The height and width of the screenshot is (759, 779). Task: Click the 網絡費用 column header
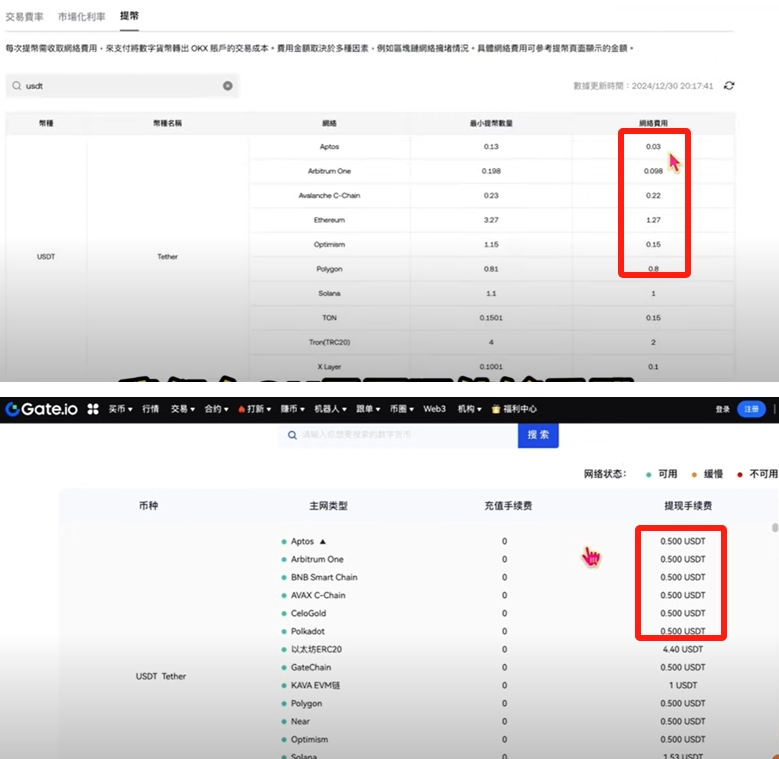653,123
